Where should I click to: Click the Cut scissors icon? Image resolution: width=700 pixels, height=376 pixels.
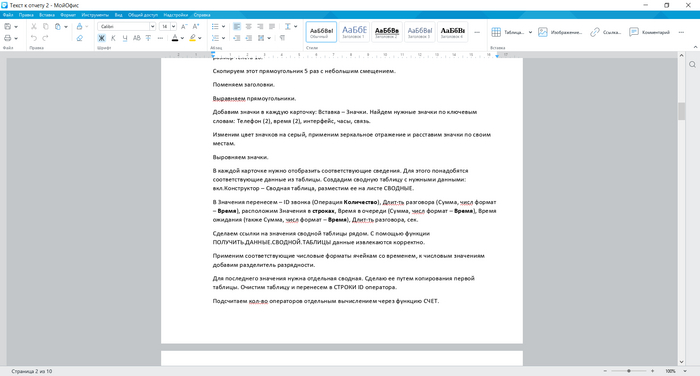(33, 27)
